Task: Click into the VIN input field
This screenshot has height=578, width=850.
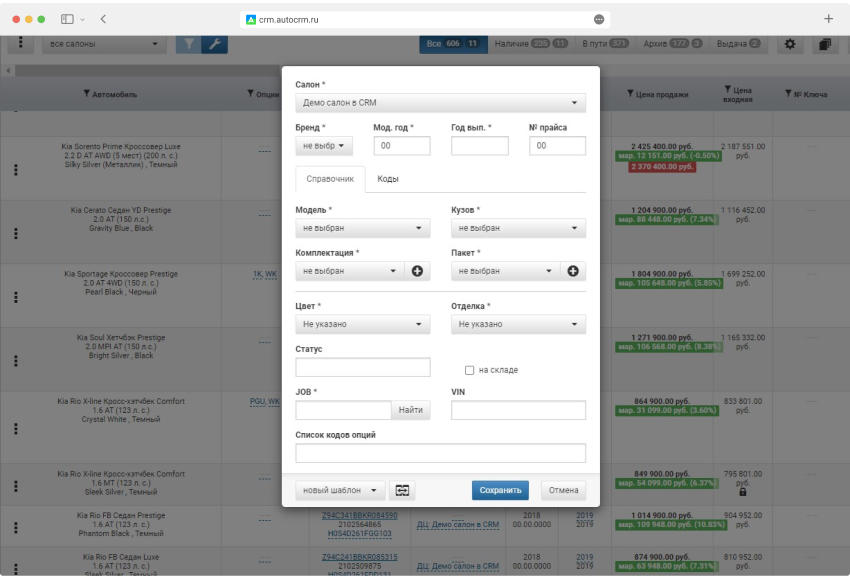Action: click(518, 410)
